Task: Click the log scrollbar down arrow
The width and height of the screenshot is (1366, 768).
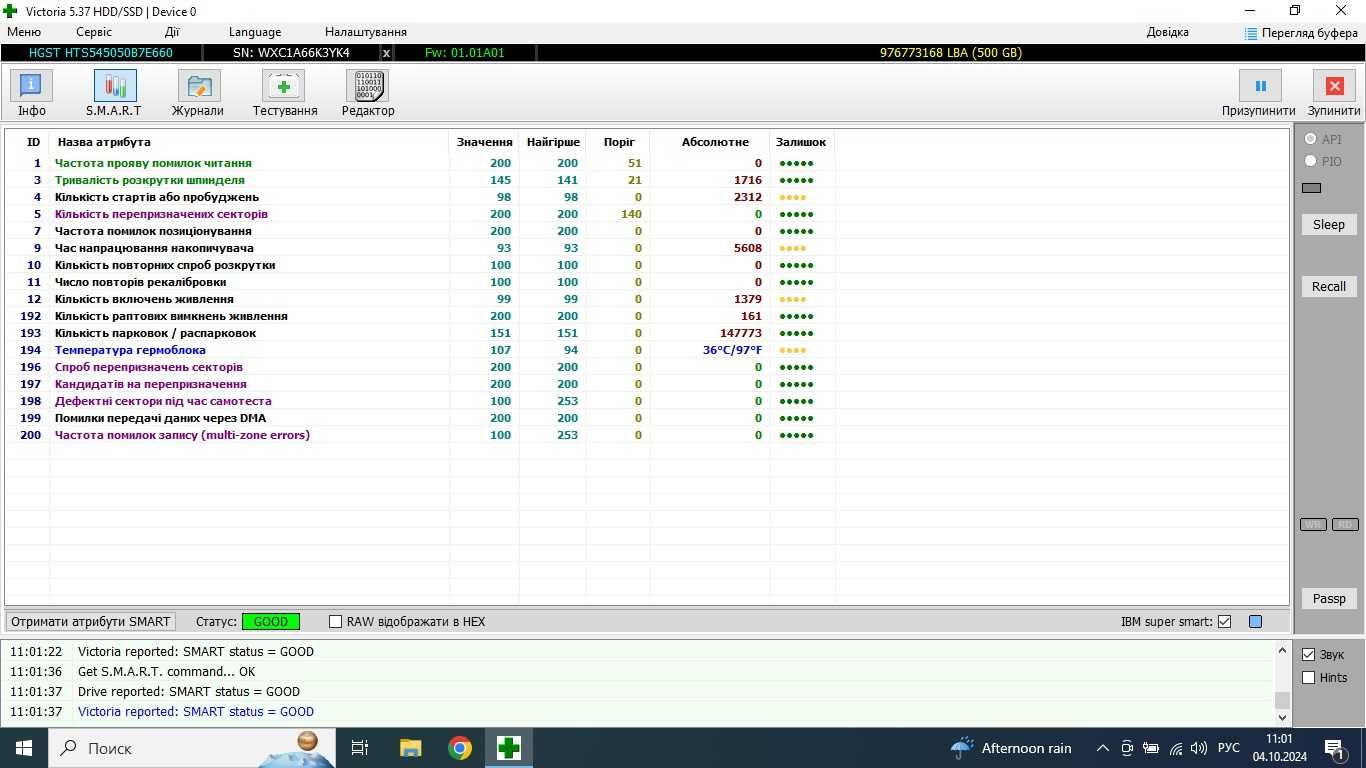Action: coord(1282,717)
